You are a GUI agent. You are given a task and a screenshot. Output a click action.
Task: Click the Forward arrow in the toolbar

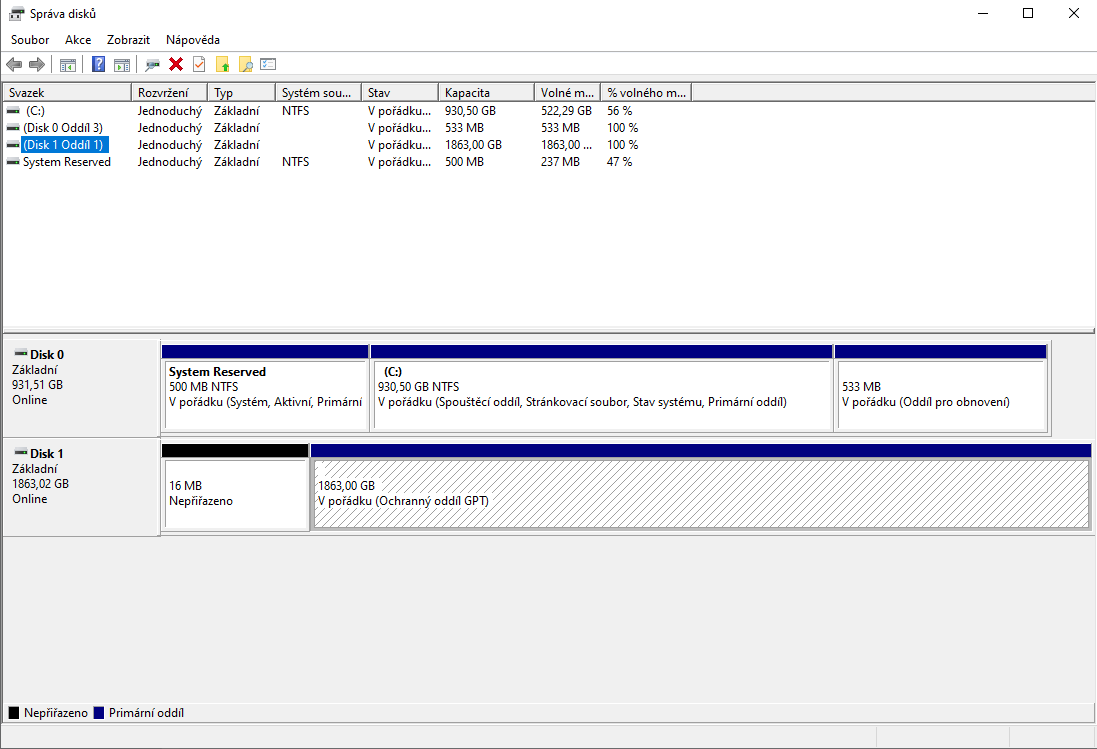click(x=37, y=65)
